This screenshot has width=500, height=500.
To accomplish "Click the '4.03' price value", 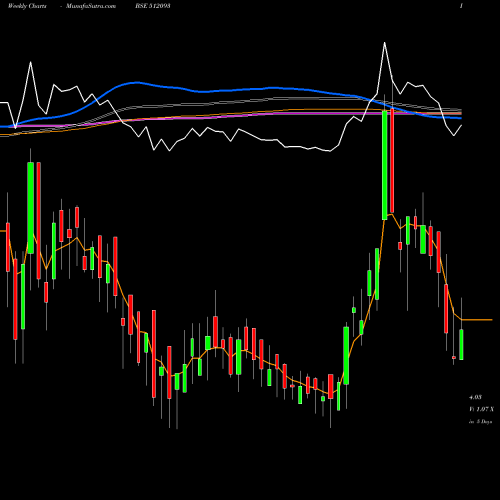I will coord(475,397).
